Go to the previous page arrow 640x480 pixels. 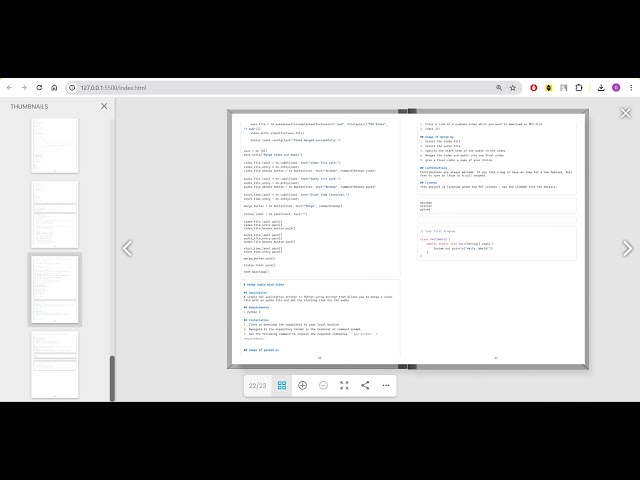click(127, 248)
